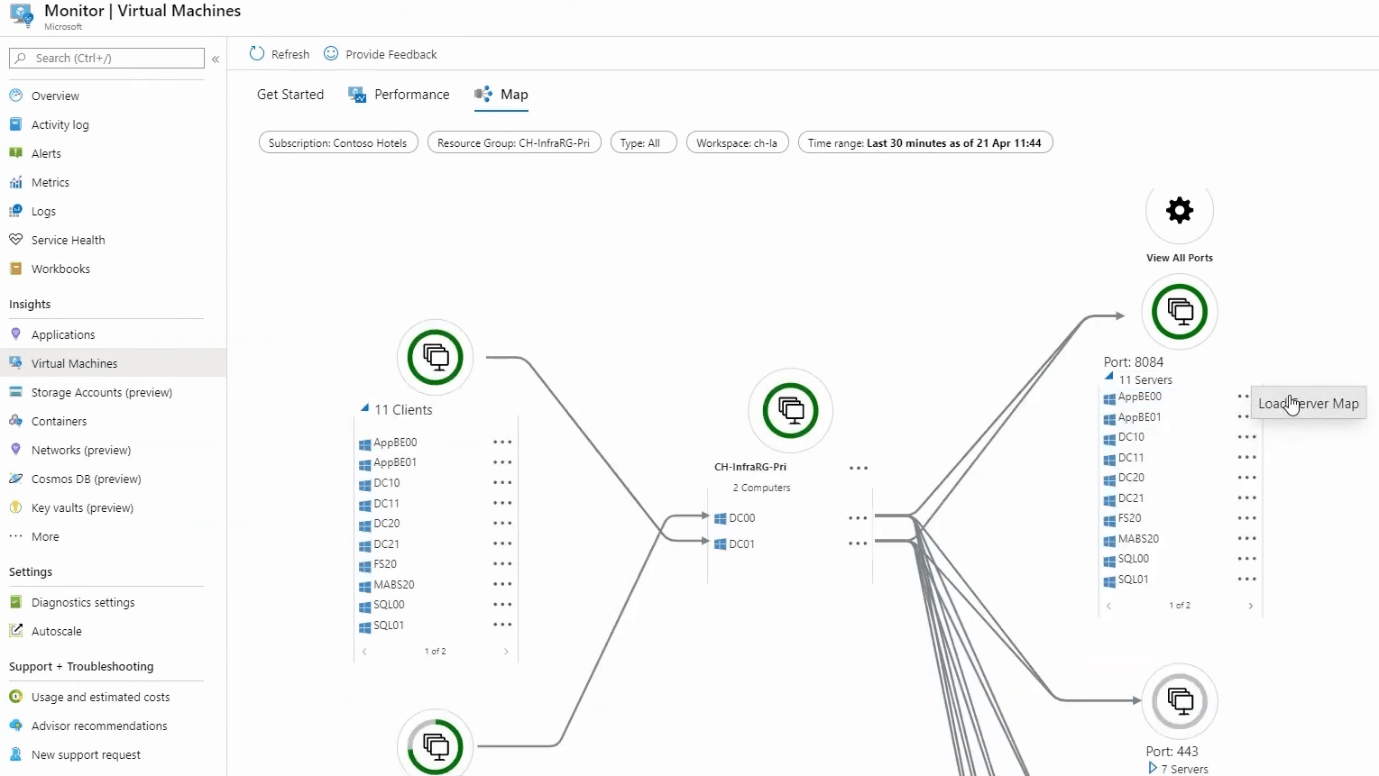
Task: Open ellipsis menu for DC01 computer
Action: [x=858, y=544]
